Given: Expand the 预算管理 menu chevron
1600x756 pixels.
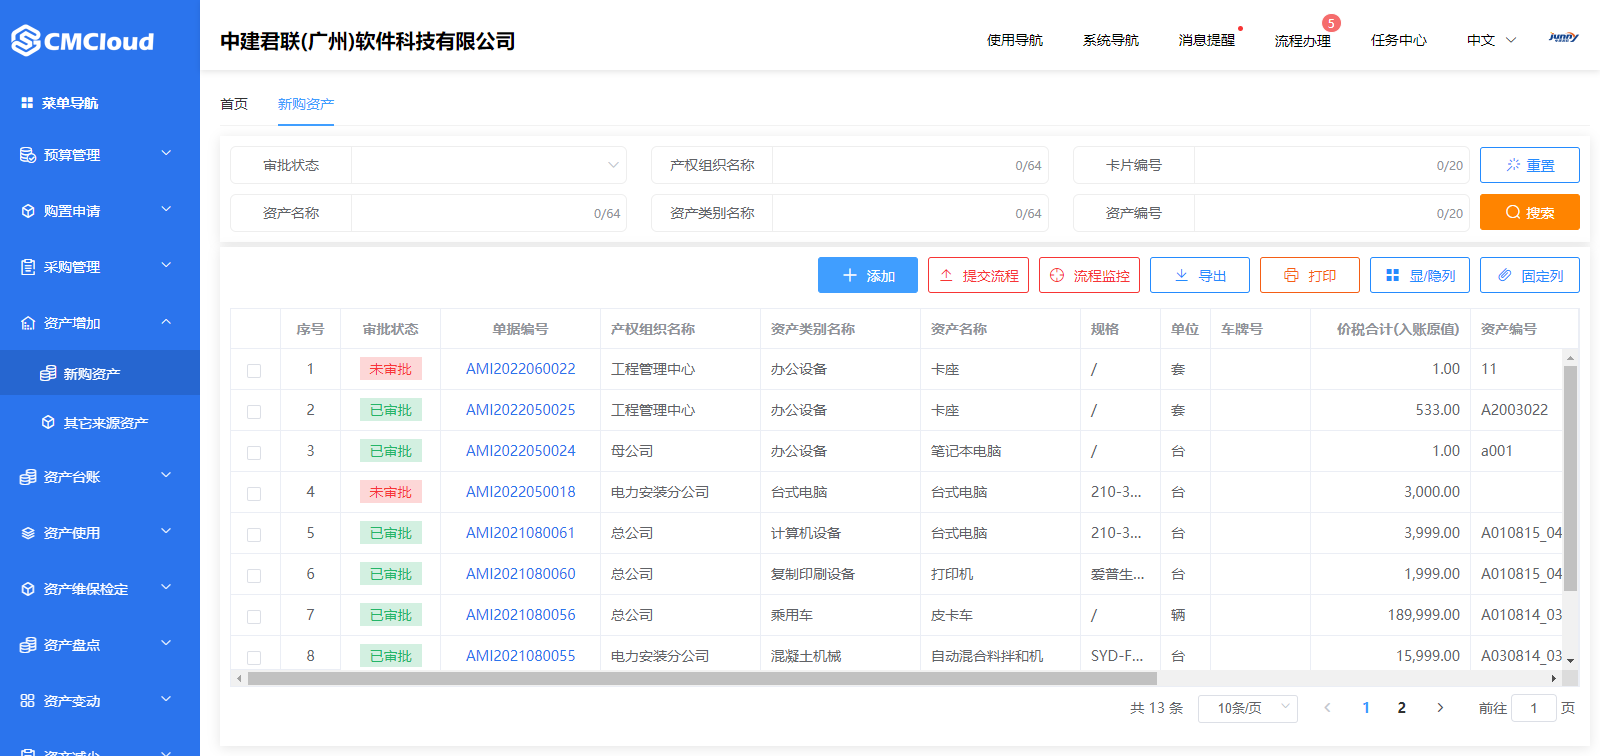Looking at the screenshot, I should (166, 153).
